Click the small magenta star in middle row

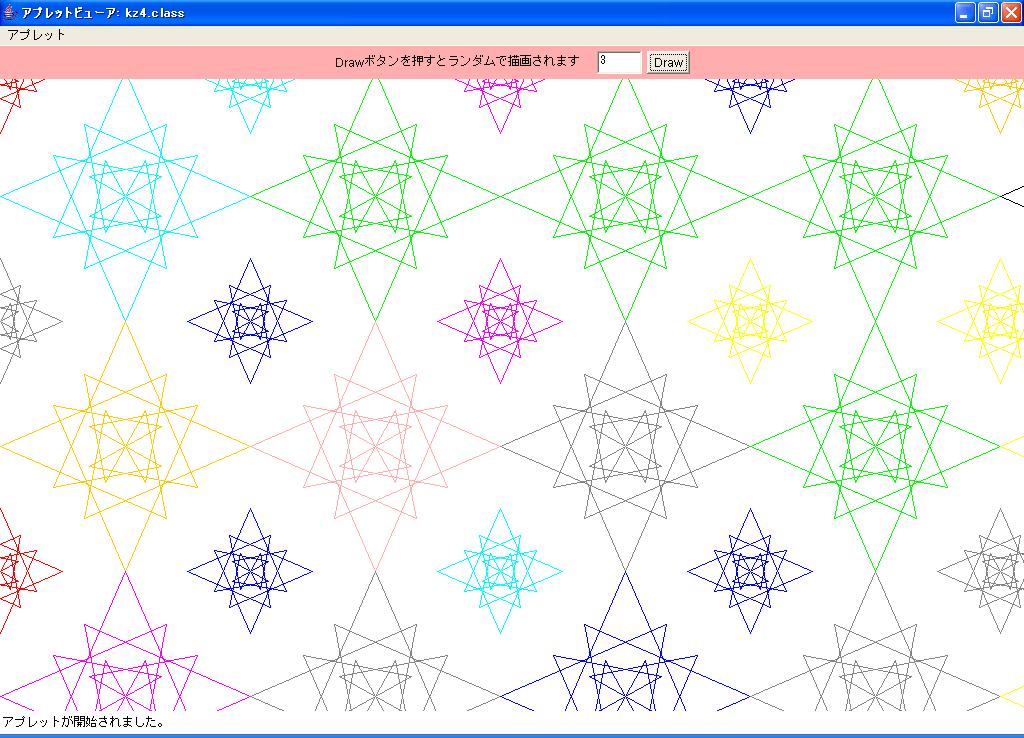500,321
